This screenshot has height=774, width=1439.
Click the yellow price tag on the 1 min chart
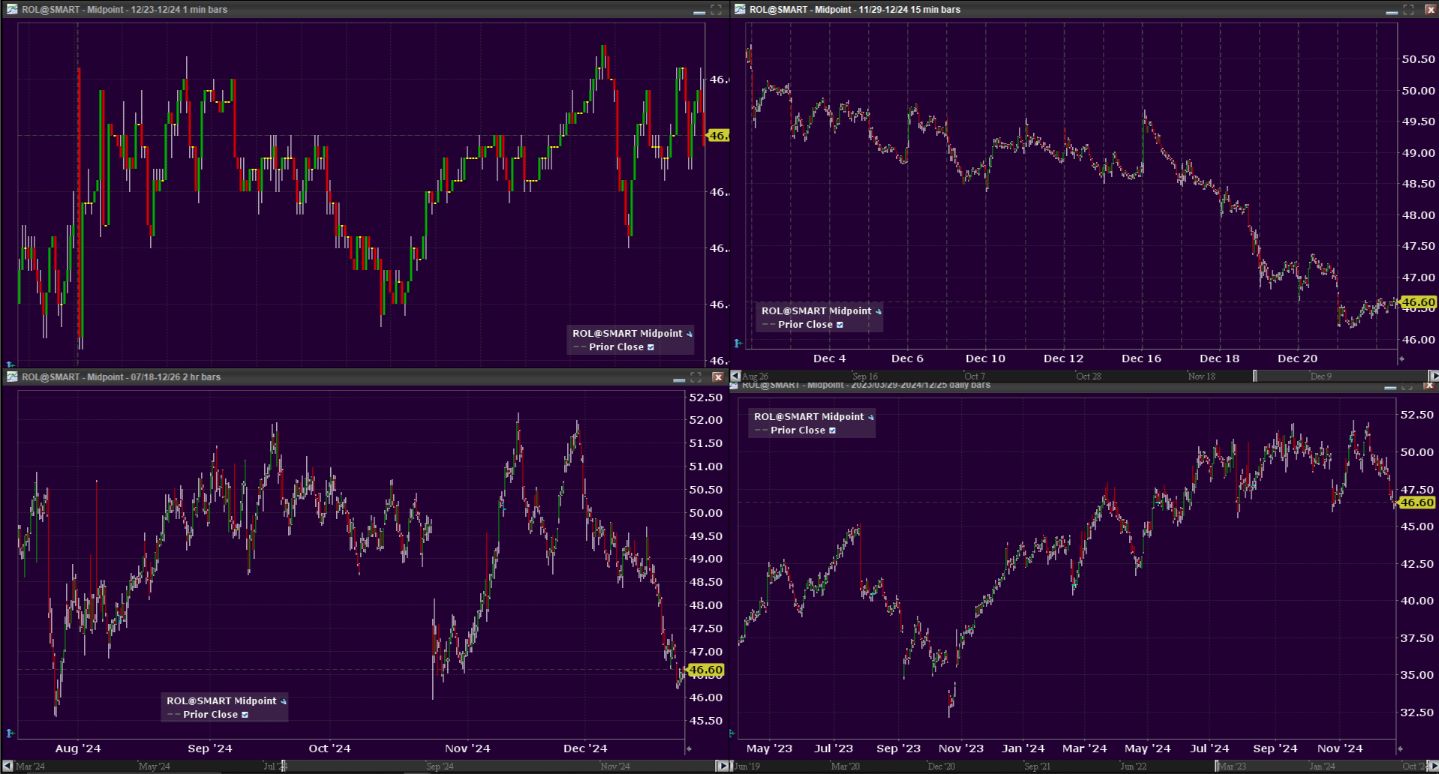tap(718, 135)
